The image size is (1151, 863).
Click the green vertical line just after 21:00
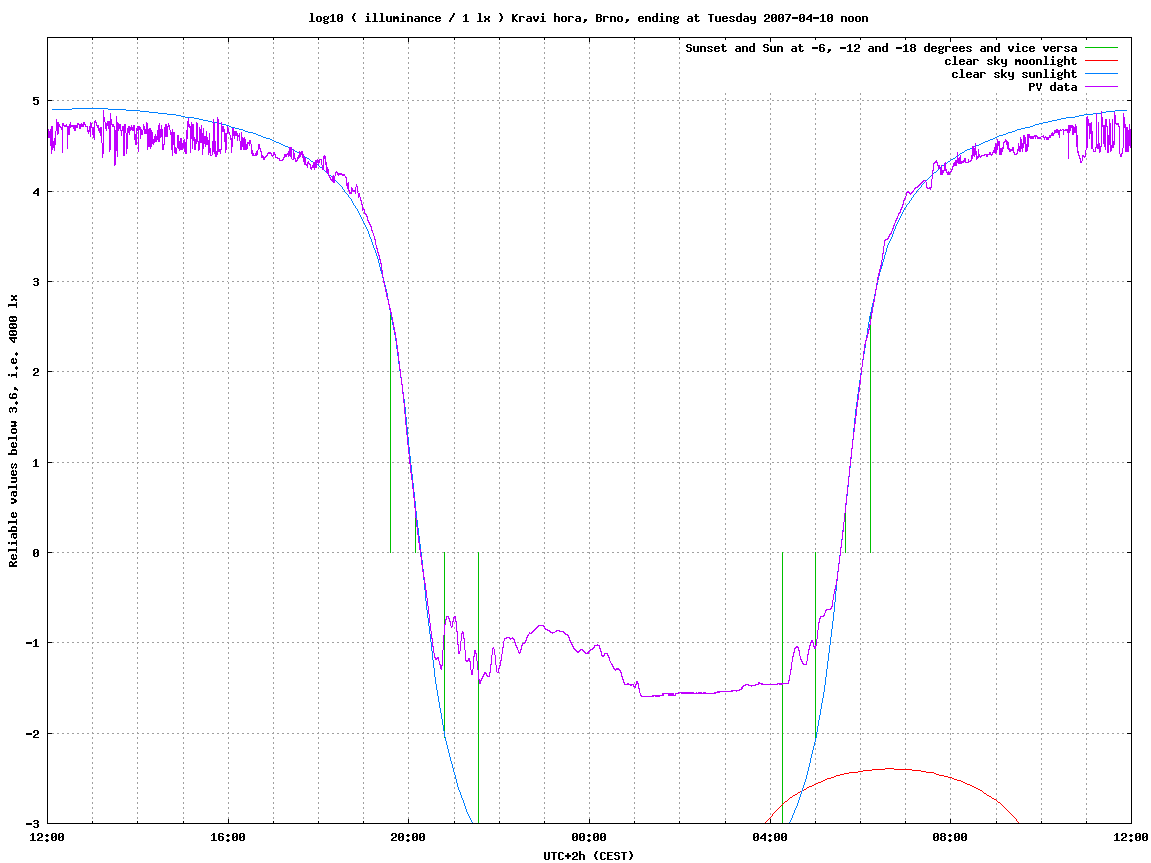[x=479, y=688]
